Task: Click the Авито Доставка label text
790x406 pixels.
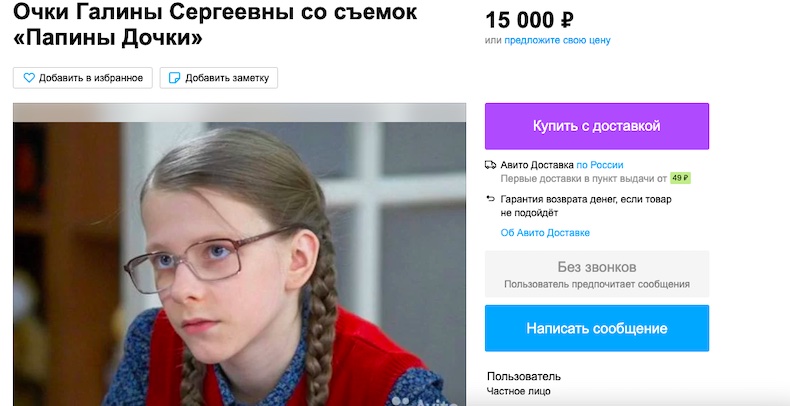Action: (537, 165)
